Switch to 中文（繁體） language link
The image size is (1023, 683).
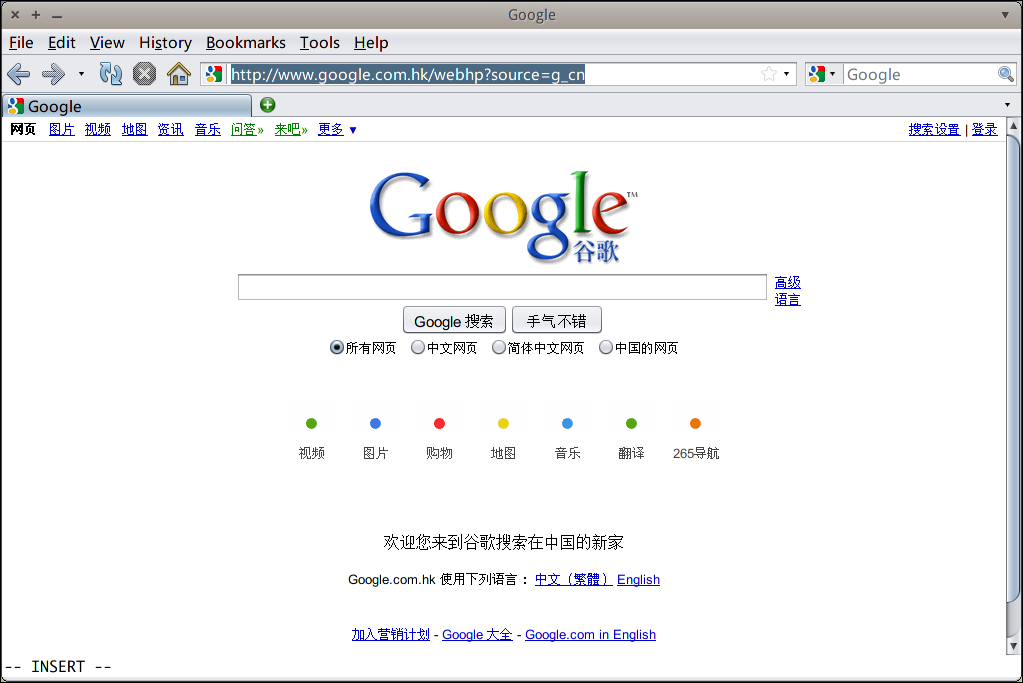pyautogui.click(x=573, y=579)
